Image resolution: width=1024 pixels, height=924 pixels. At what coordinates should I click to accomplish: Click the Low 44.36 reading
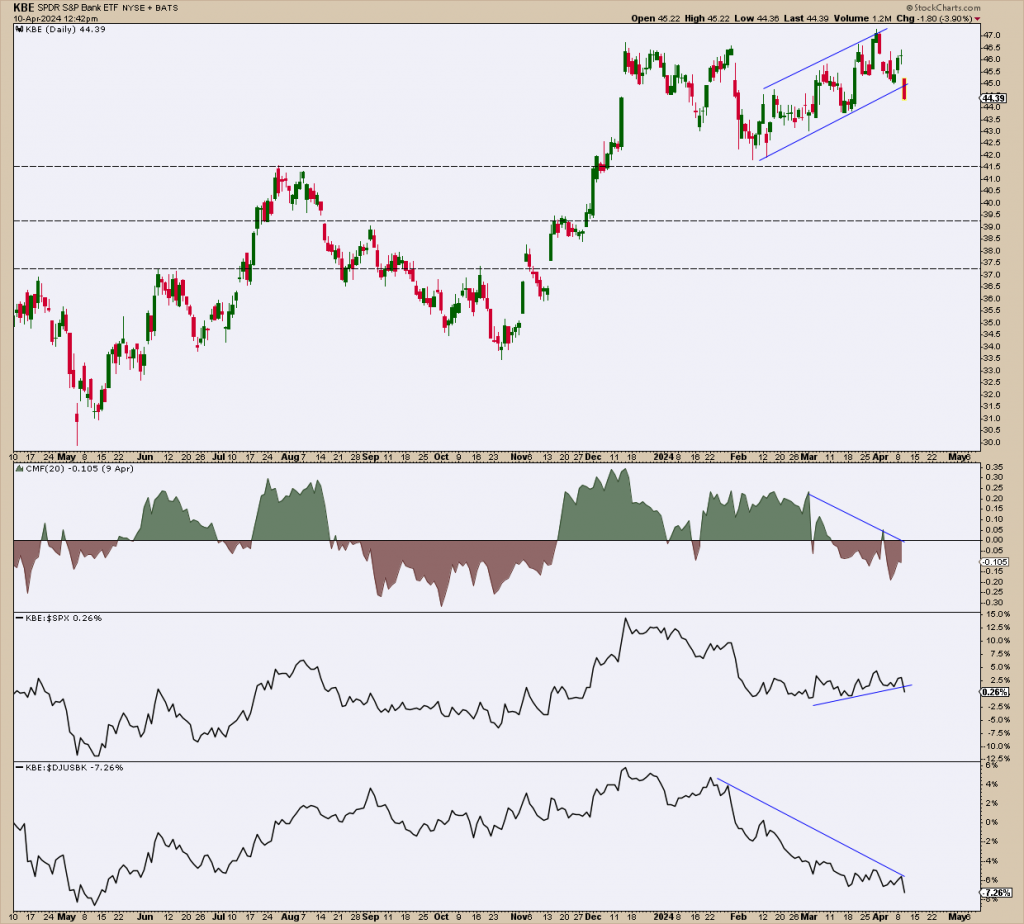click(x=757, y=18)
